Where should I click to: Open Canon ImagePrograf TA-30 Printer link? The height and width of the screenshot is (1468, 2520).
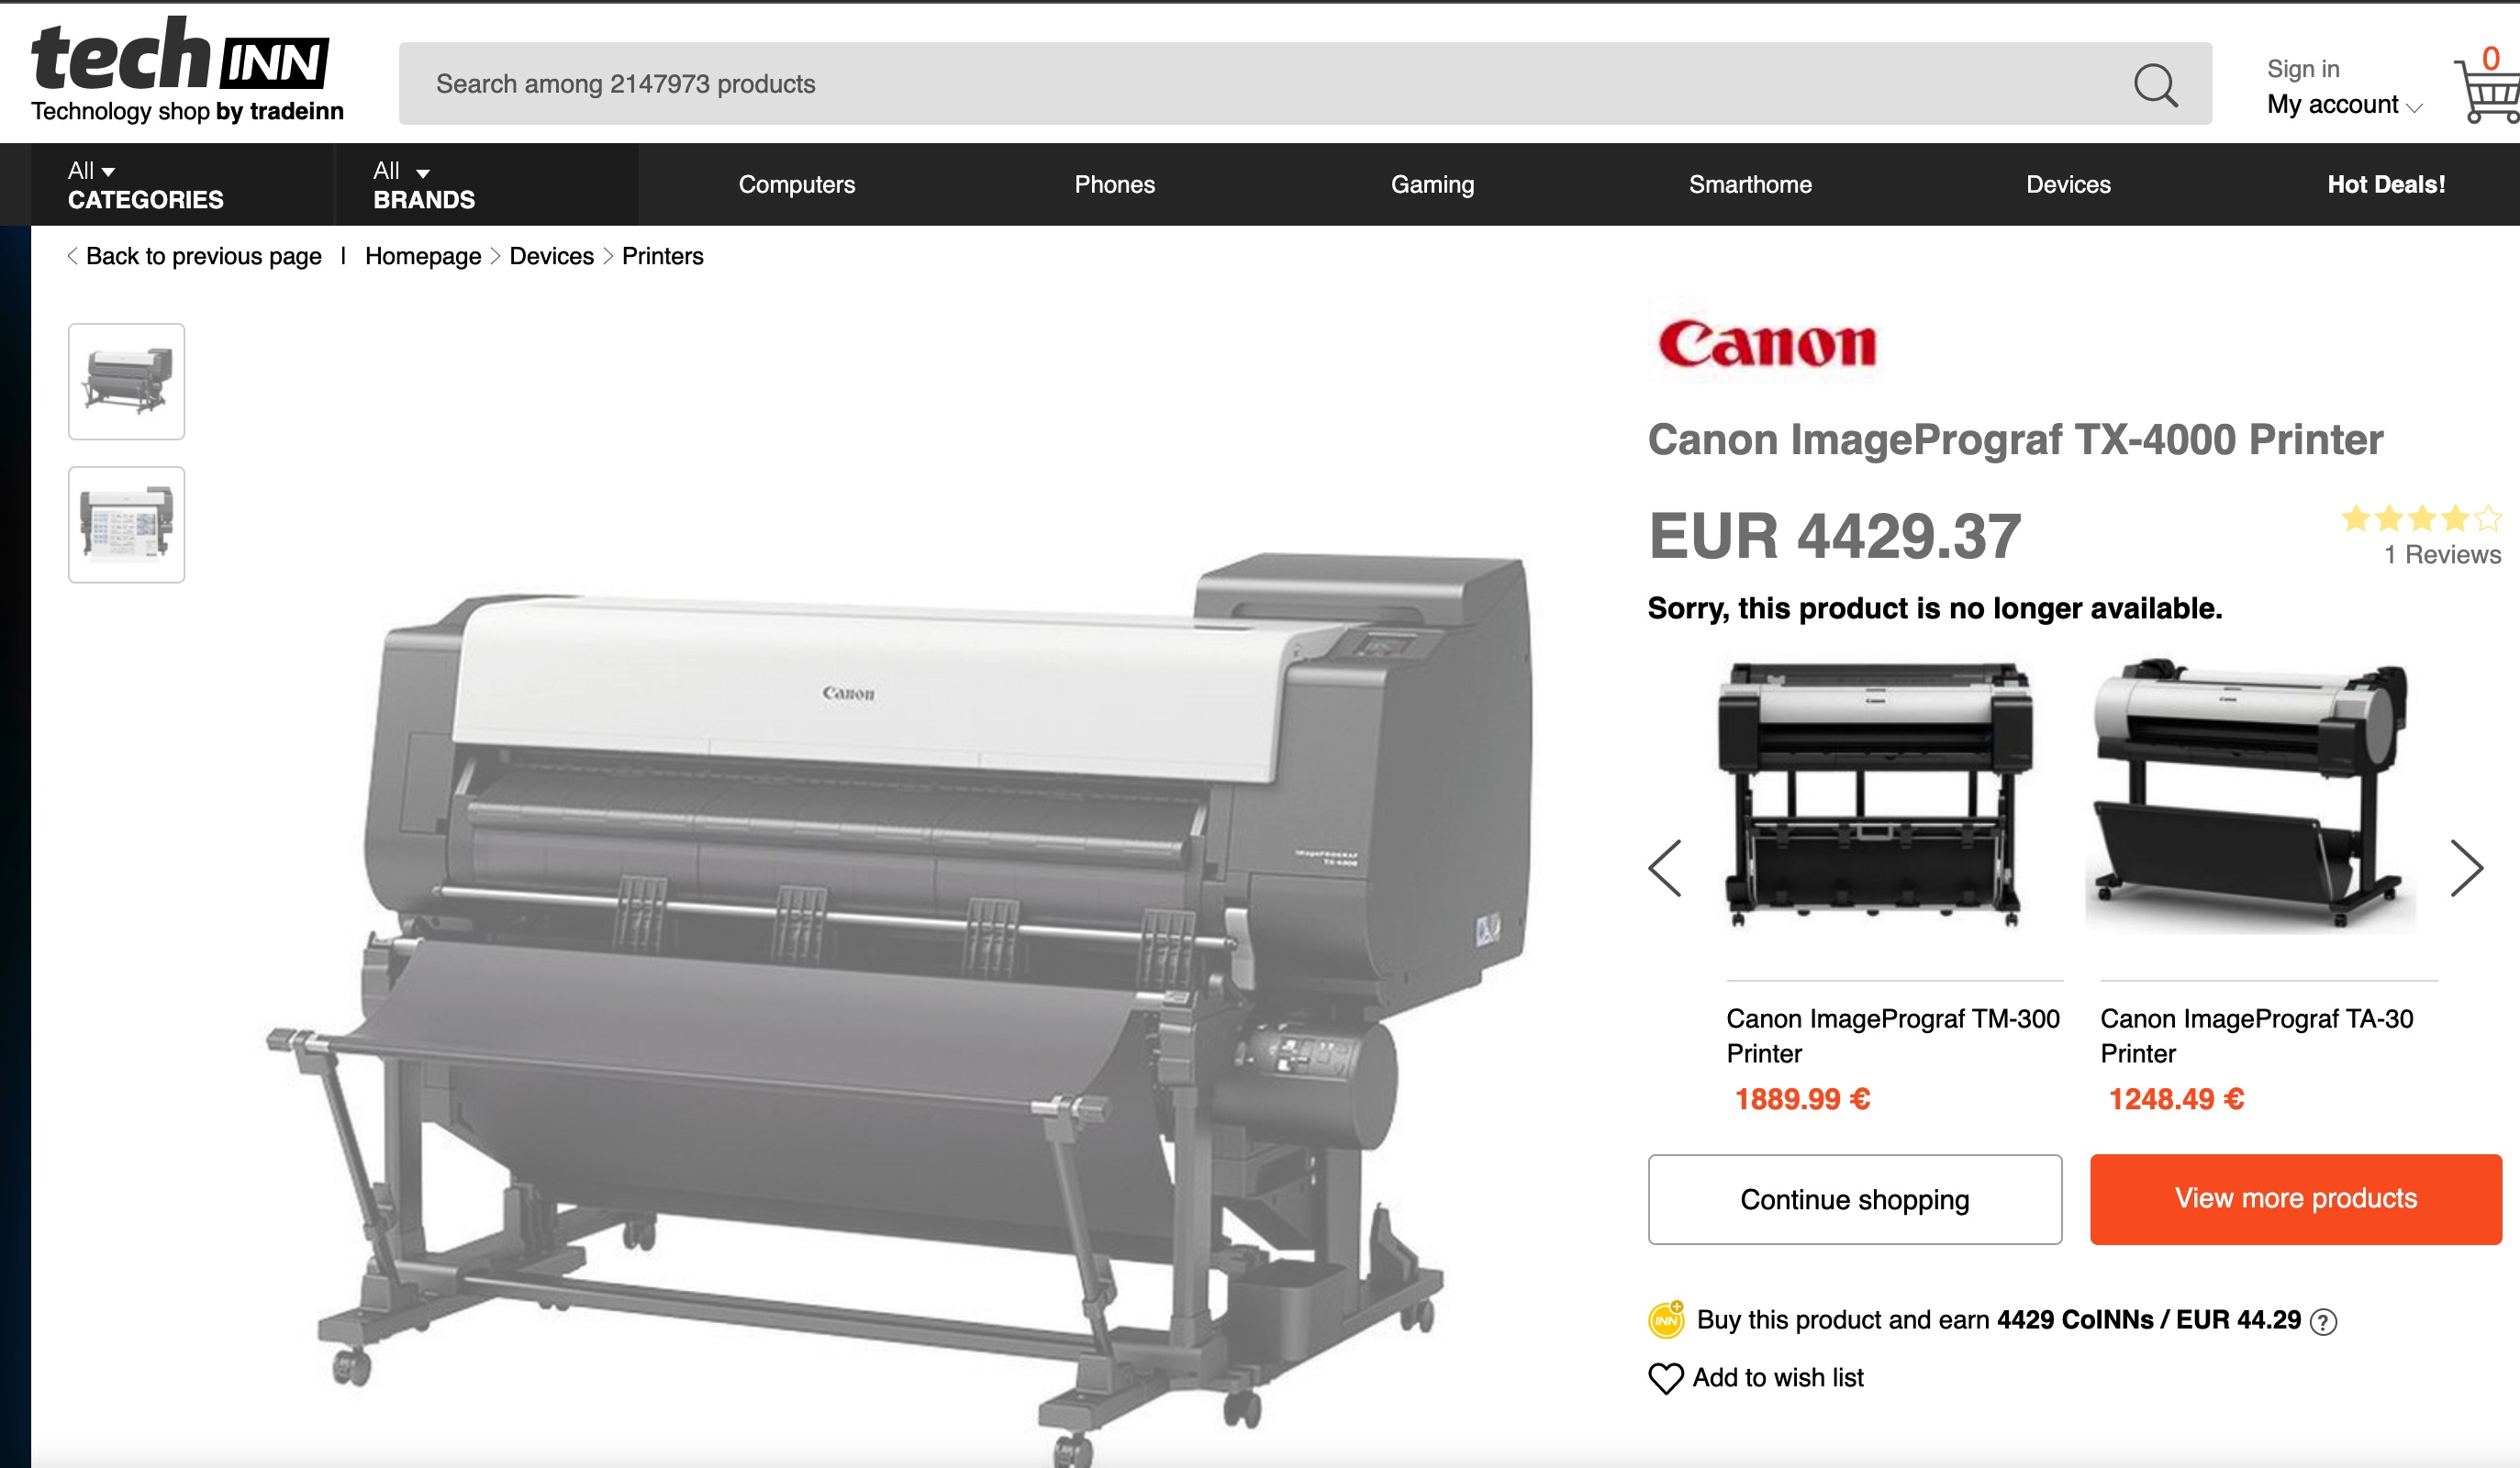[2256, 1036]
